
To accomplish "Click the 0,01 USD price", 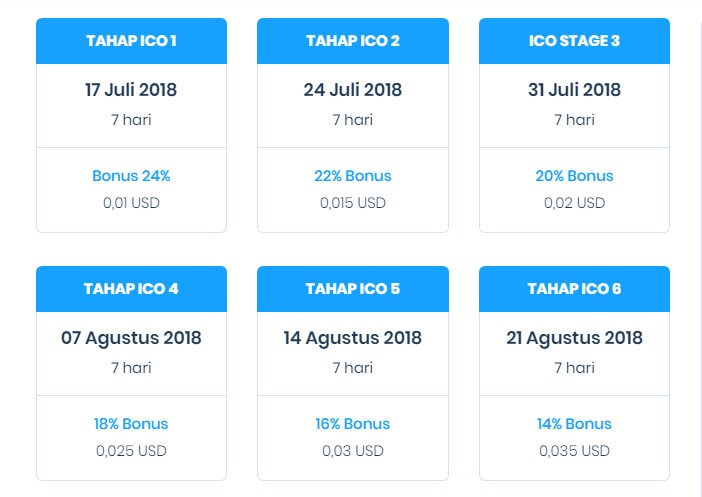I will tap(131, 203).
